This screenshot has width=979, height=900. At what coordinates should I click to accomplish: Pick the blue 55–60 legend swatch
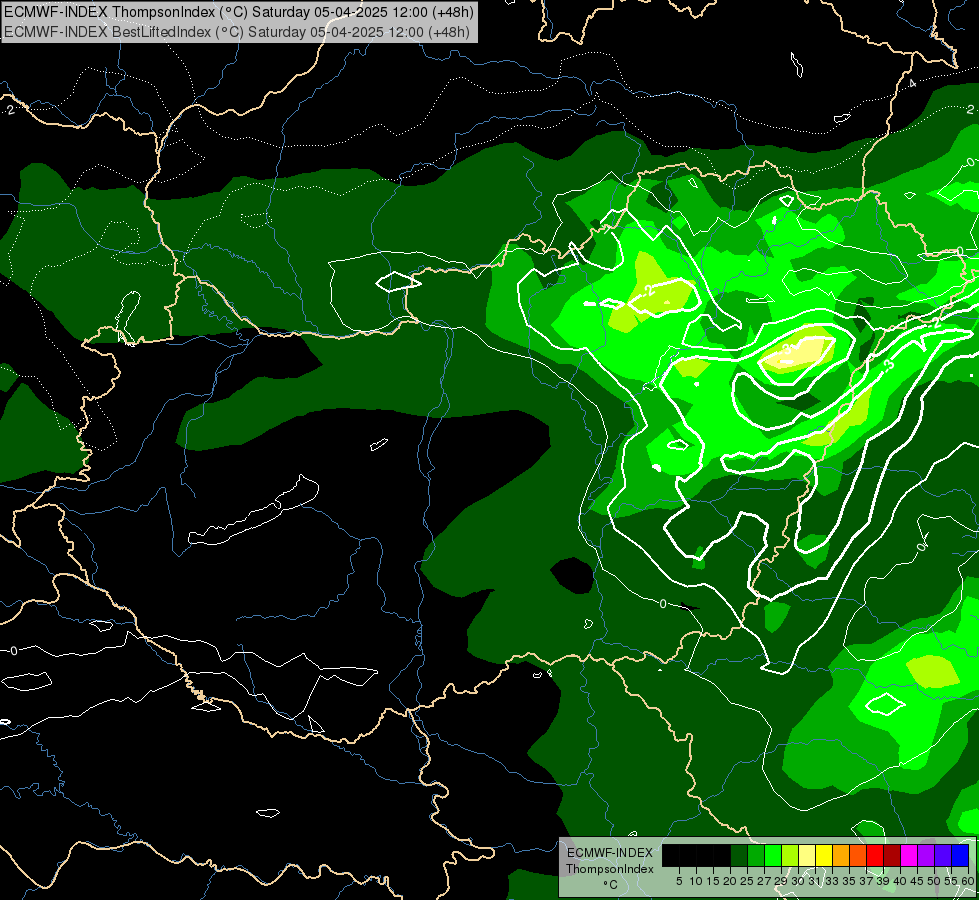(x=960, y=855)
